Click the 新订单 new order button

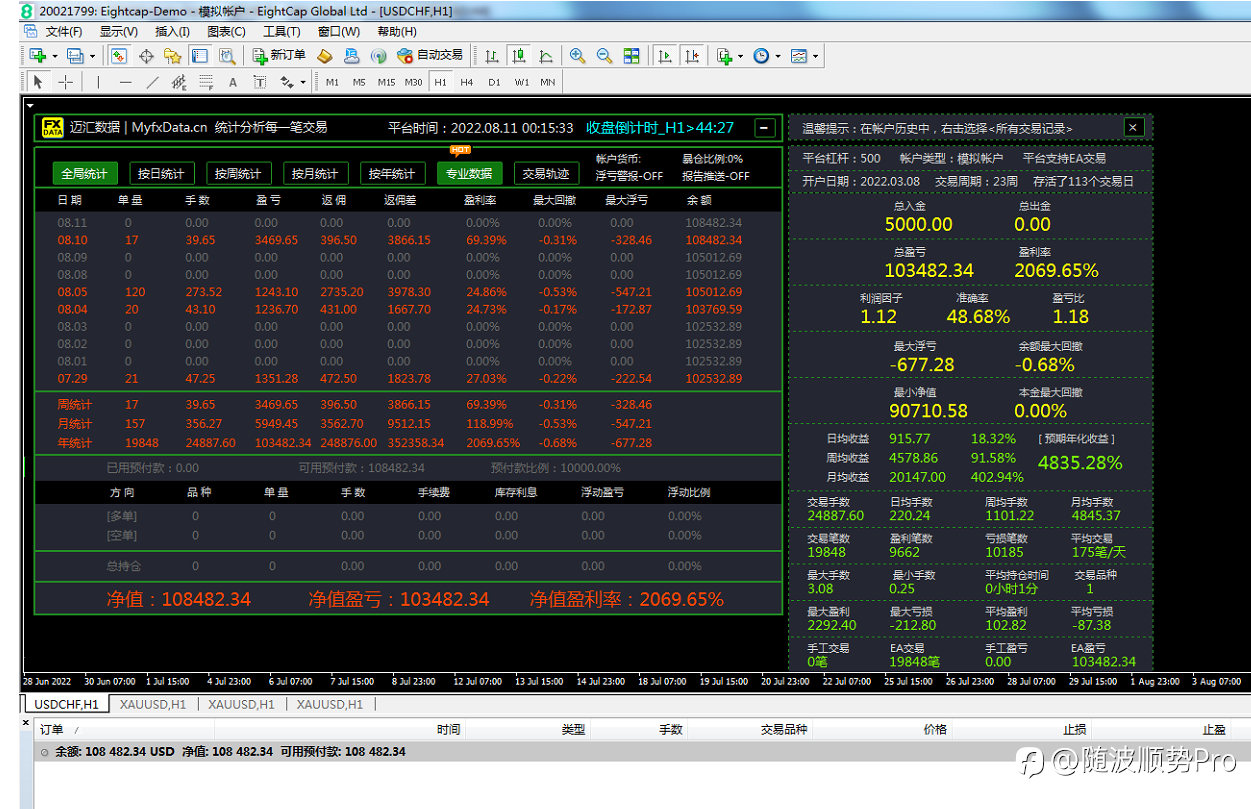[x=280, y=56]
